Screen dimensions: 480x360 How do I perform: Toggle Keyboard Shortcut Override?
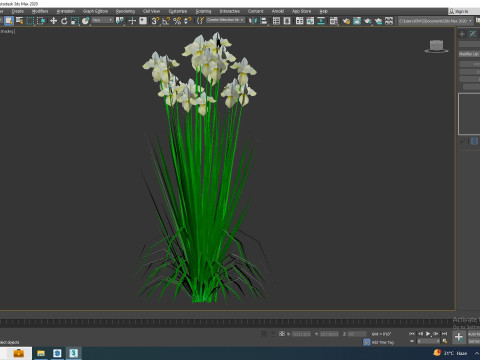pyautogui.click(x=143, y=21)
